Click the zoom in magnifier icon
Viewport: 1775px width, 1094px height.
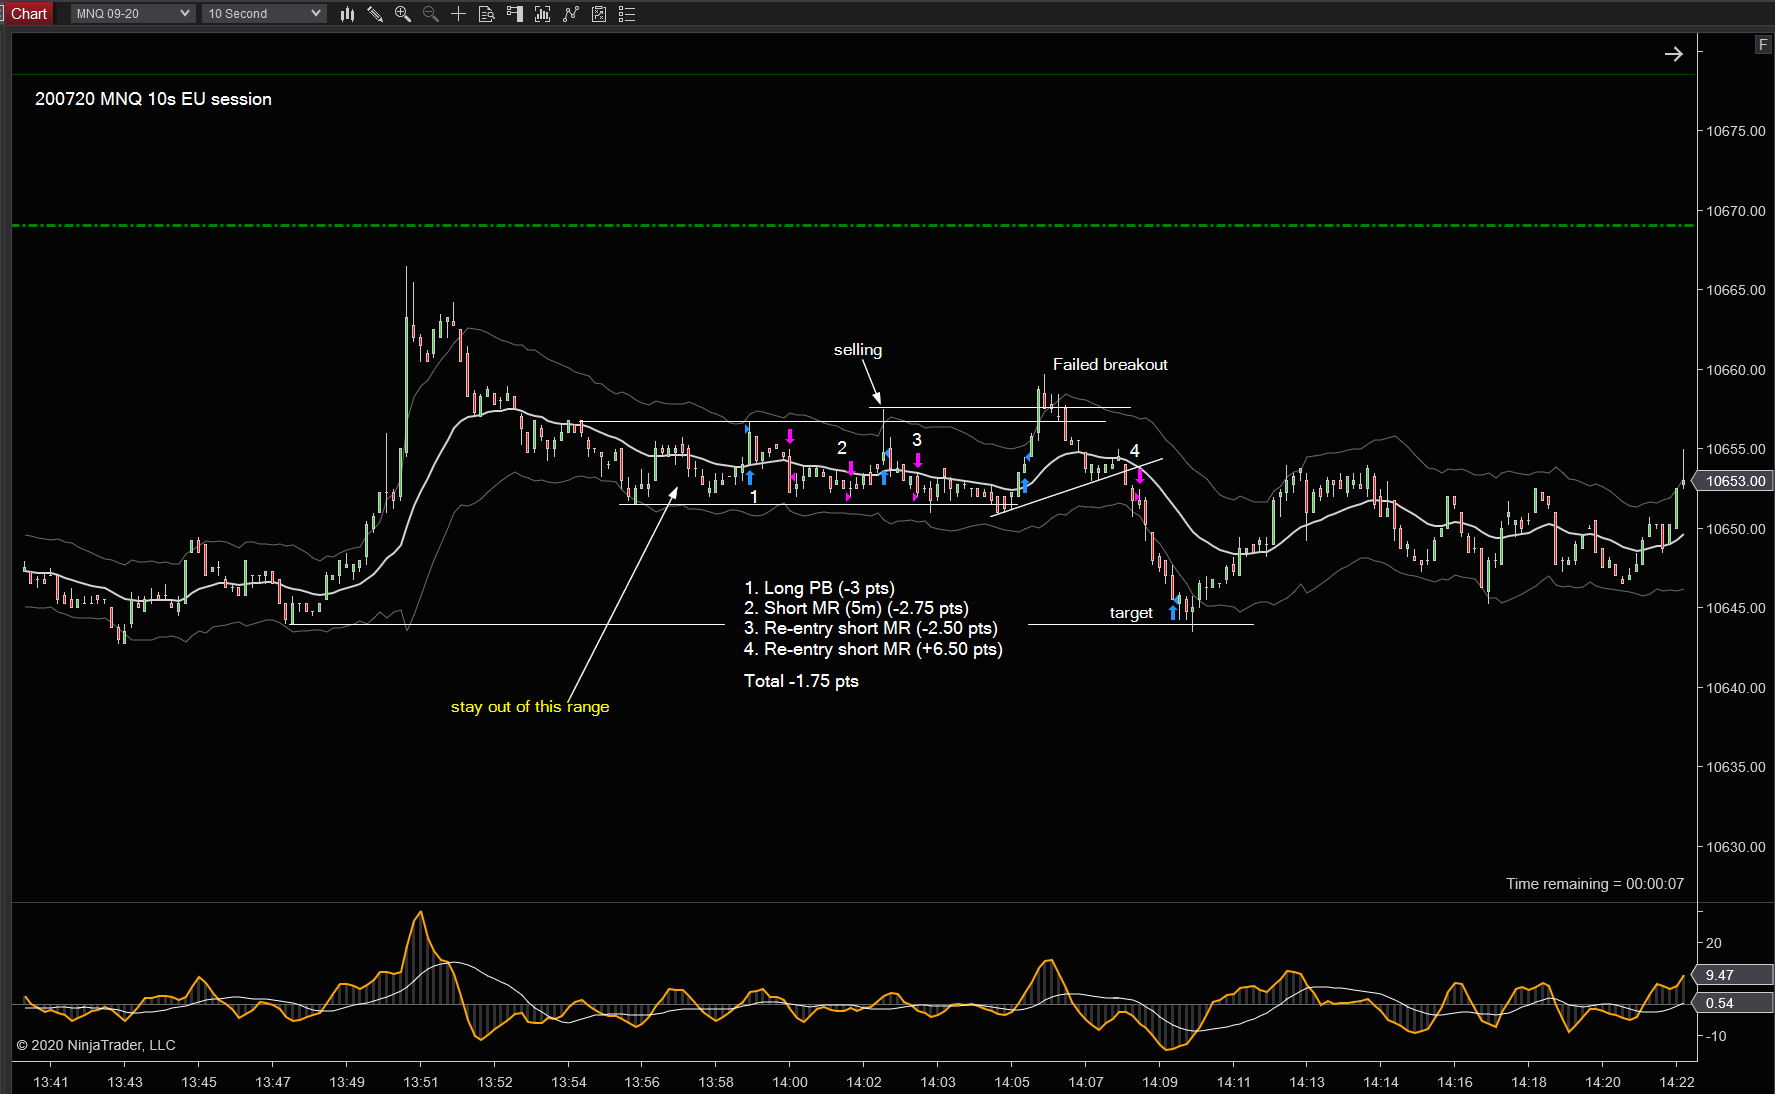403,13
